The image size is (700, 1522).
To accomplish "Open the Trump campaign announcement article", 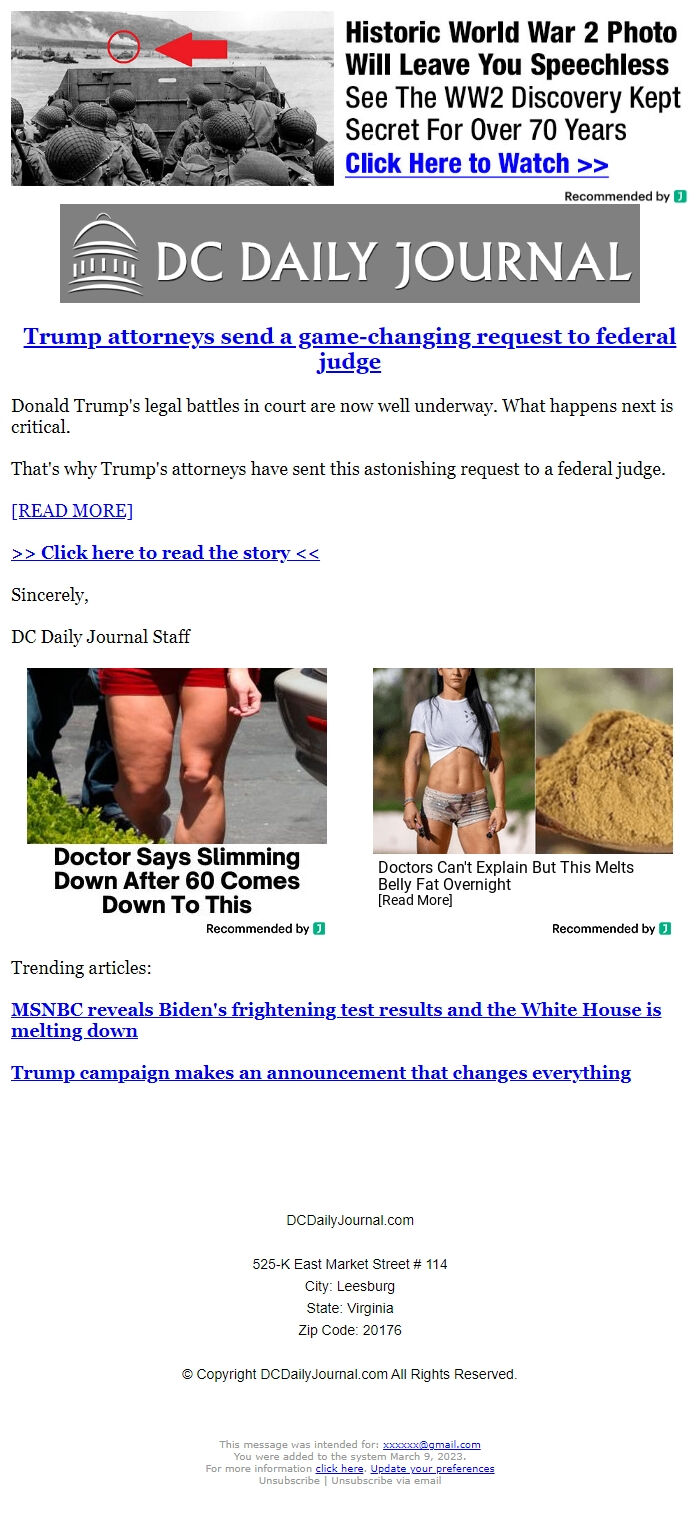I will 321,1073.
